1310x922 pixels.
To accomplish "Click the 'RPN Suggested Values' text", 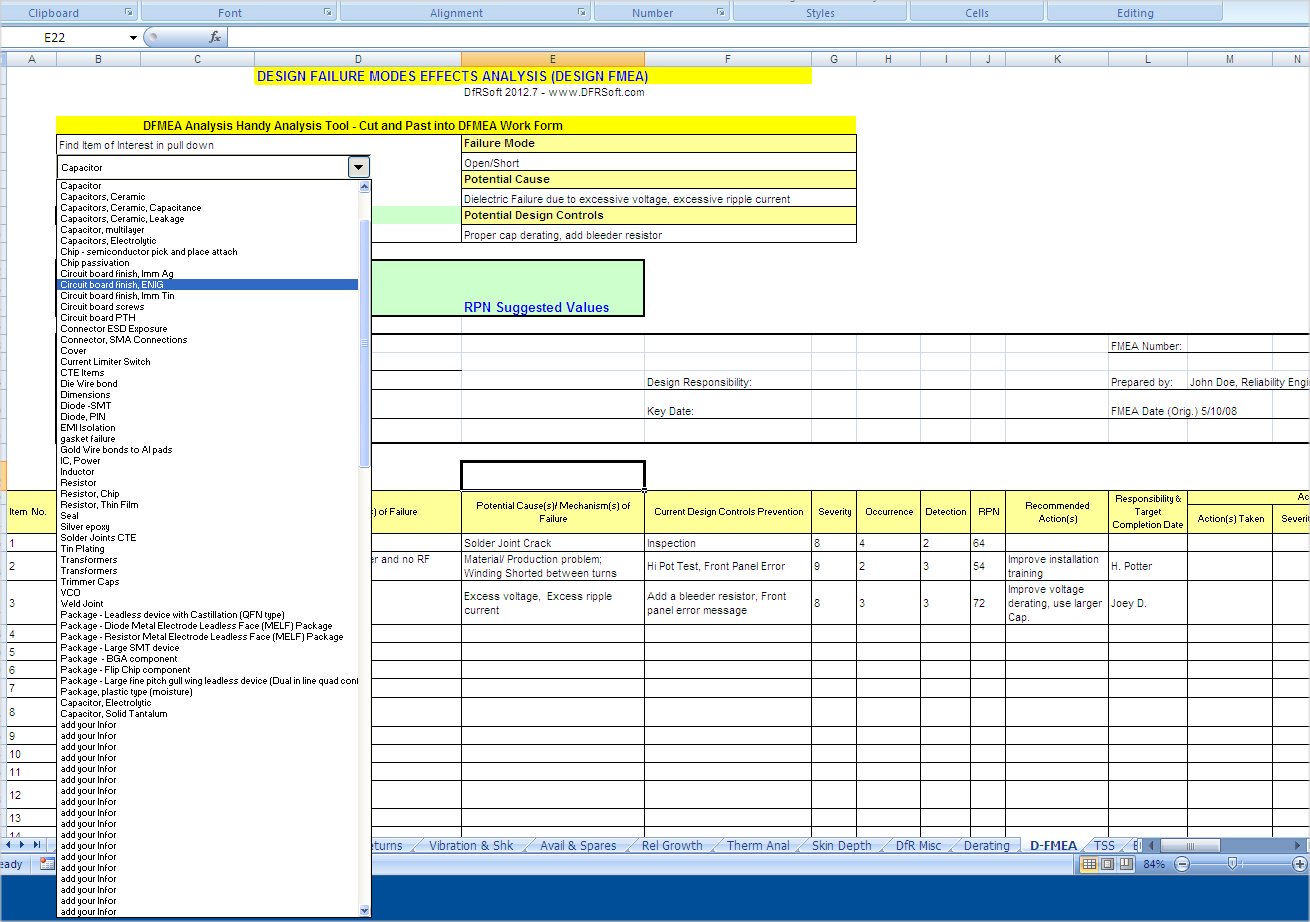I will click(x=536, y=307).
